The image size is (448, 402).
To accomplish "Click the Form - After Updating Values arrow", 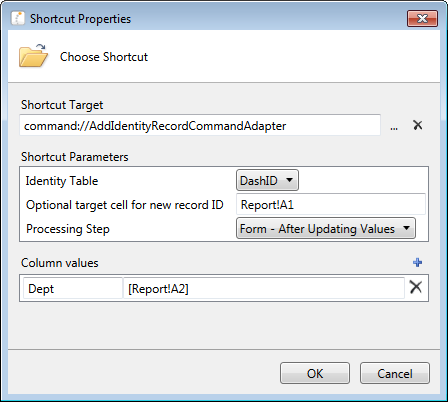I will 406,228.
